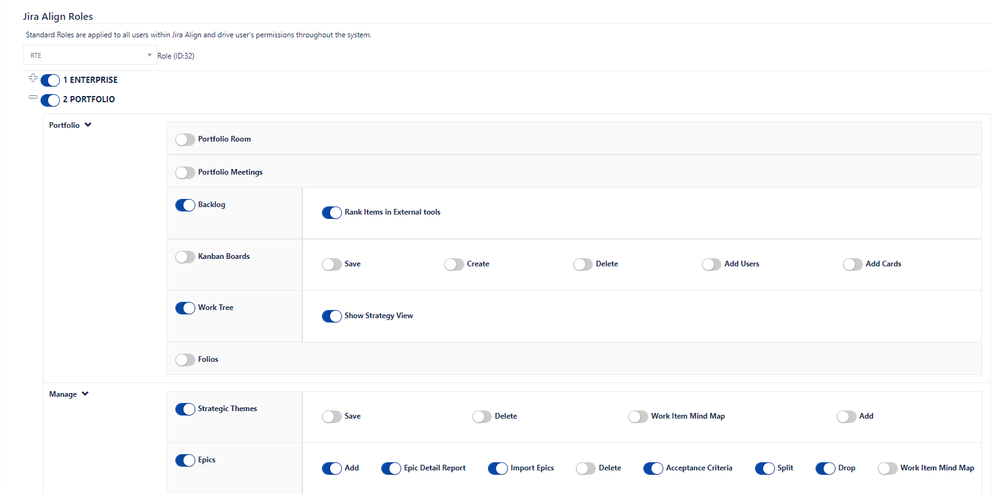
Task: Click the Standard Roles description text
Action: [x=198, y=35]
